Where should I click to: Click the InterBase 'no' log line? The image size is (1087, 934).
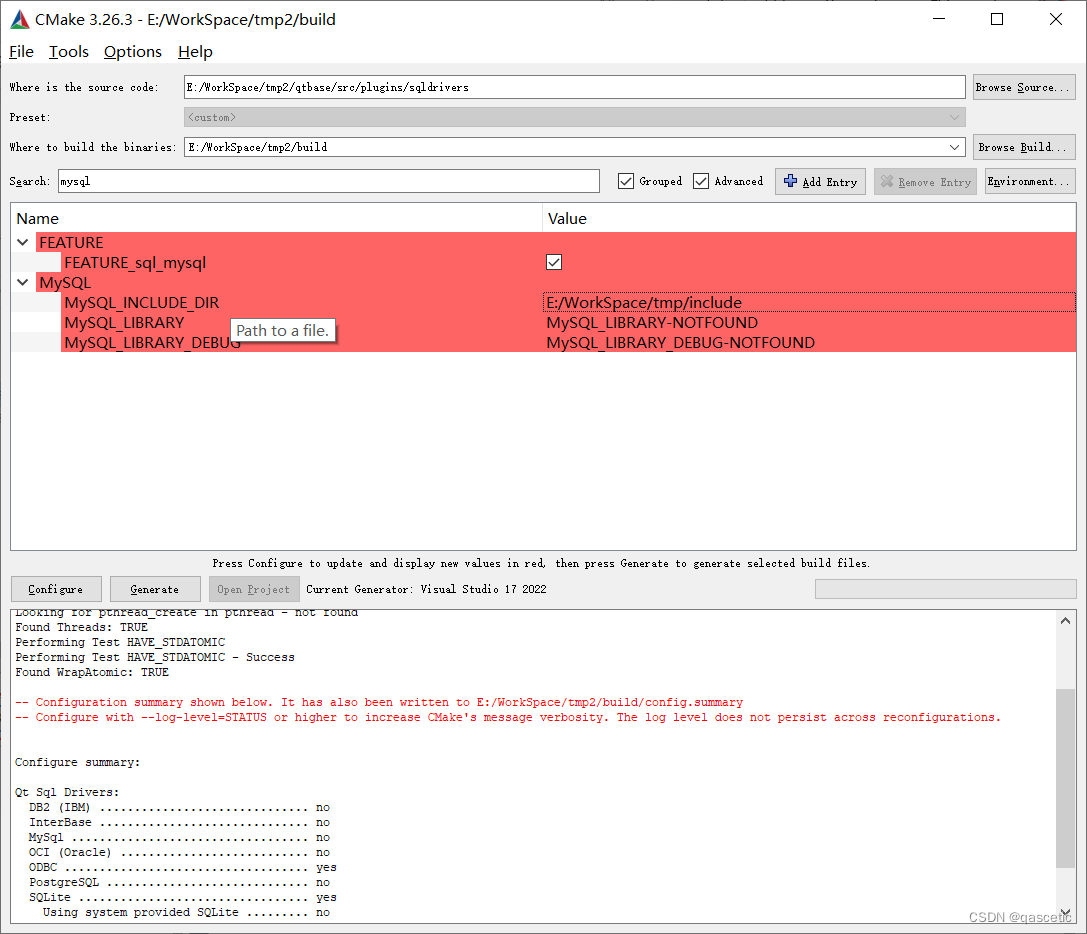[180, 822]
